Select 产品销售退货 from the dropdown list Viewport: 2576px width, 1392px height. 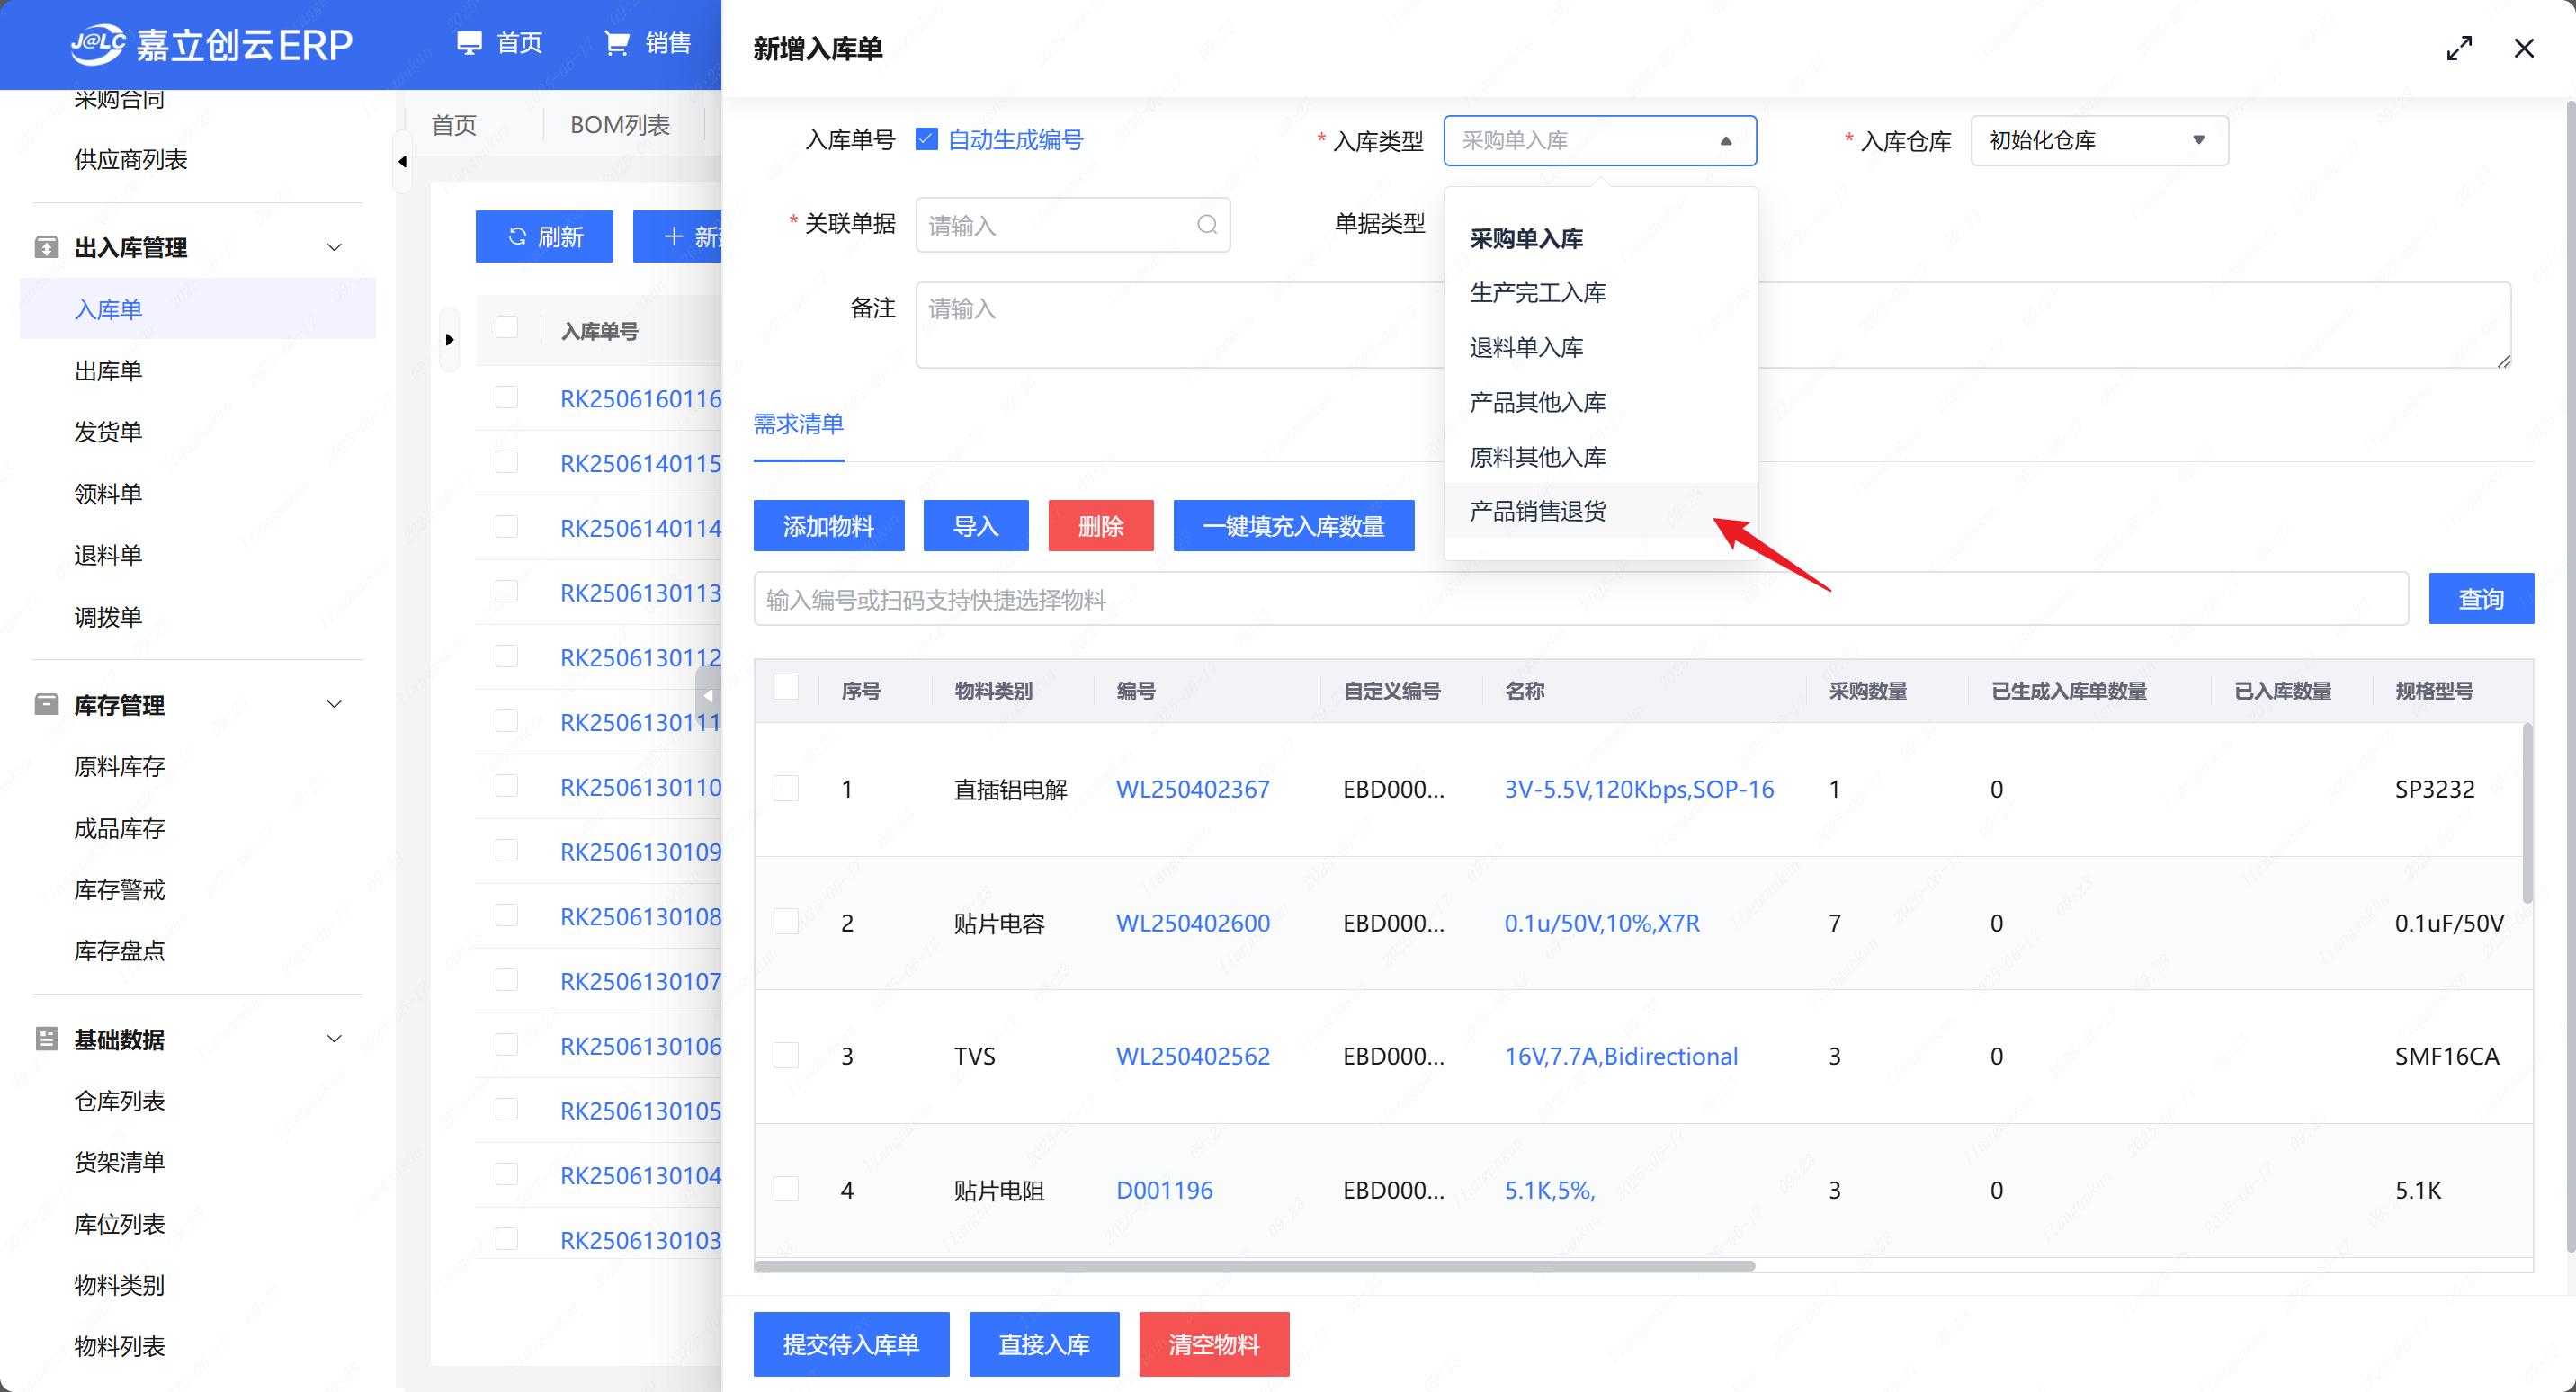pyautogui.click(x=1537, y=511)
